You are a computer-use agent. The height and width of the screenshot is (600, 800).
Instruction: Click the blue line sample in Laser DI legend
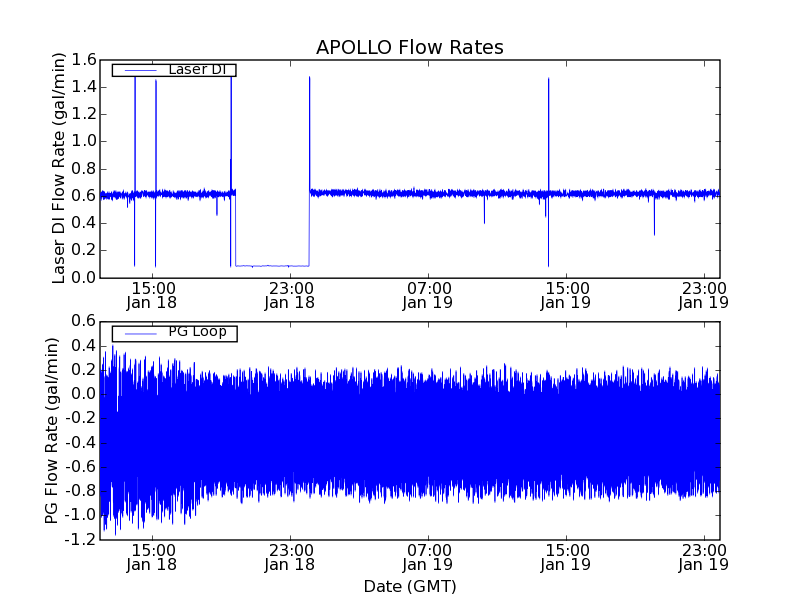(x=140, y=70)
